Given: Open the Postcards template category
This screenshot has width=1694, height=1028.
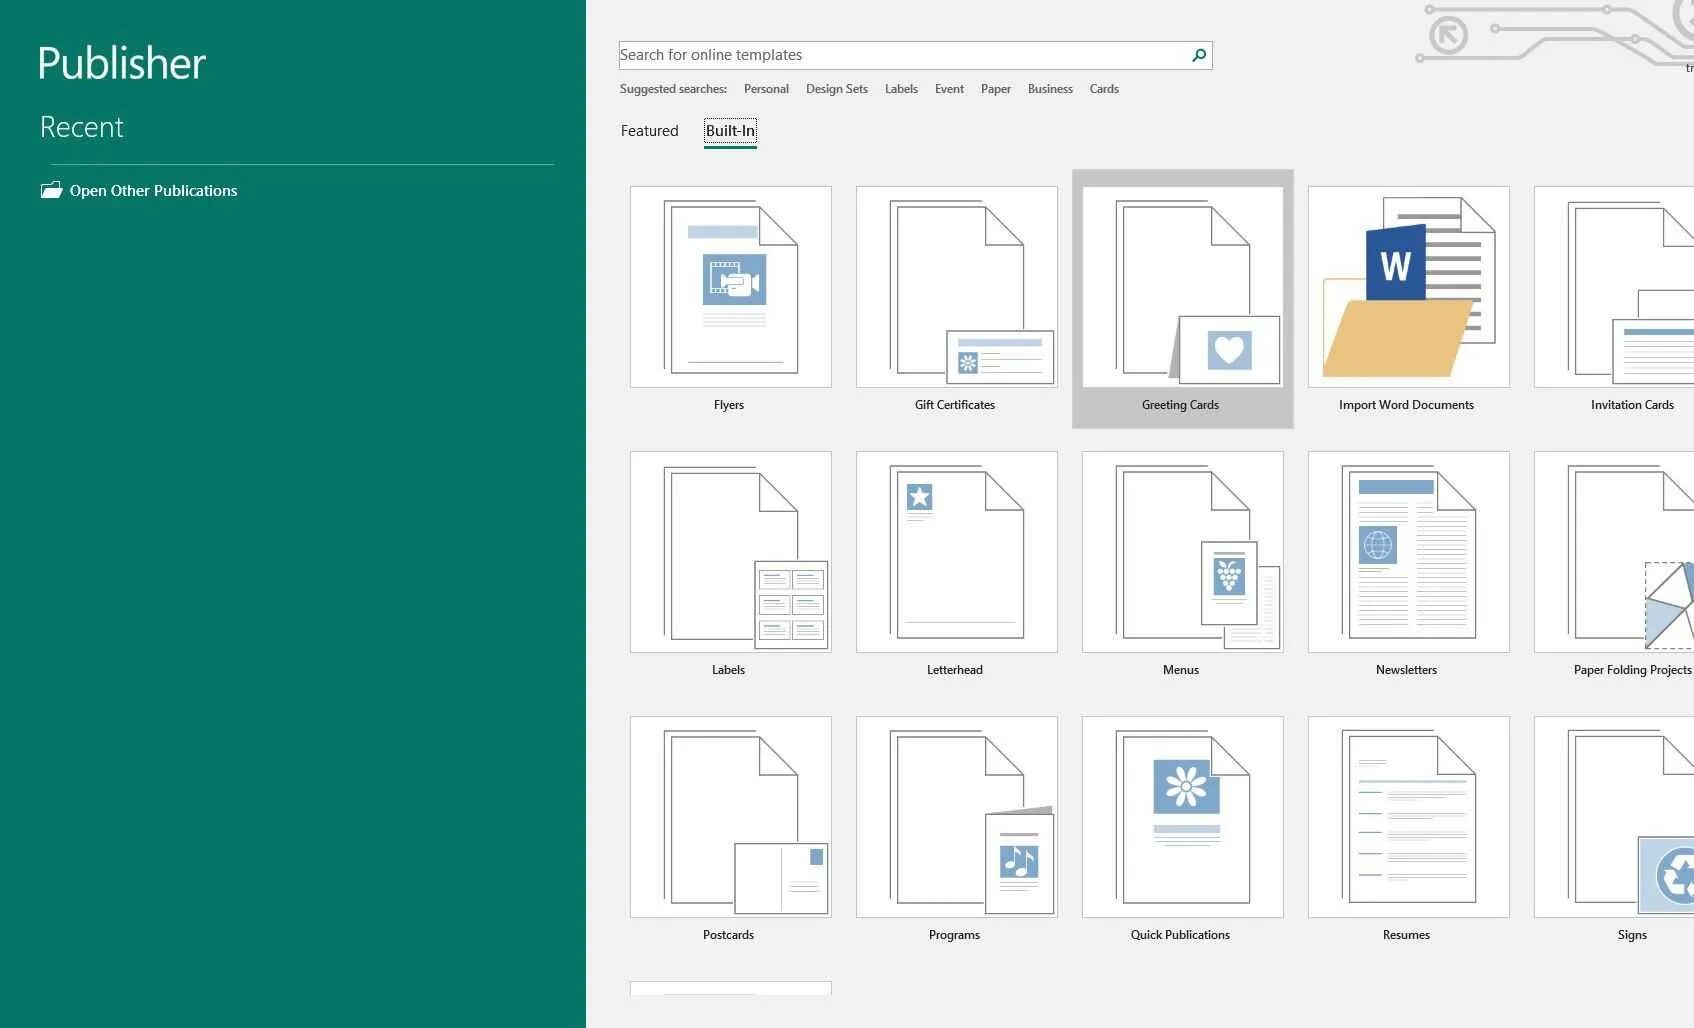Looking at the screenshot, I should (x=730, y=817).
